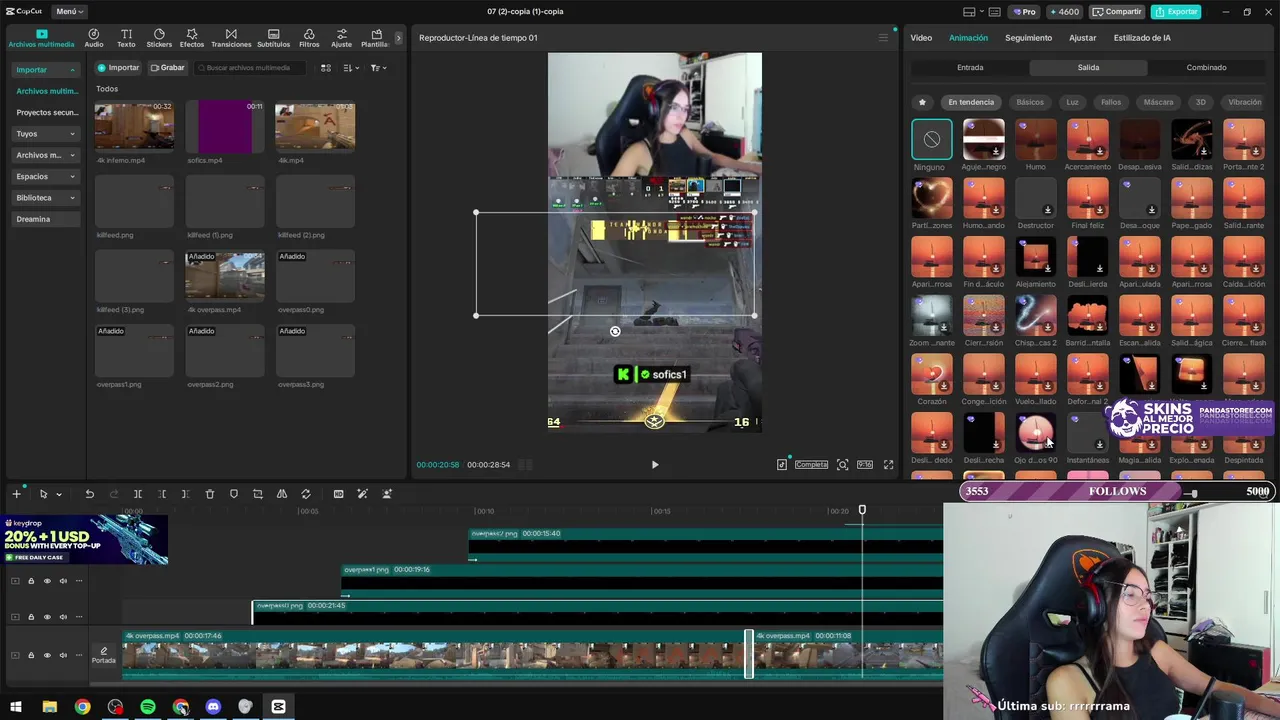Click the timeline playhead marker
The image size is (1280, 720).
click(x=862, y=511)
